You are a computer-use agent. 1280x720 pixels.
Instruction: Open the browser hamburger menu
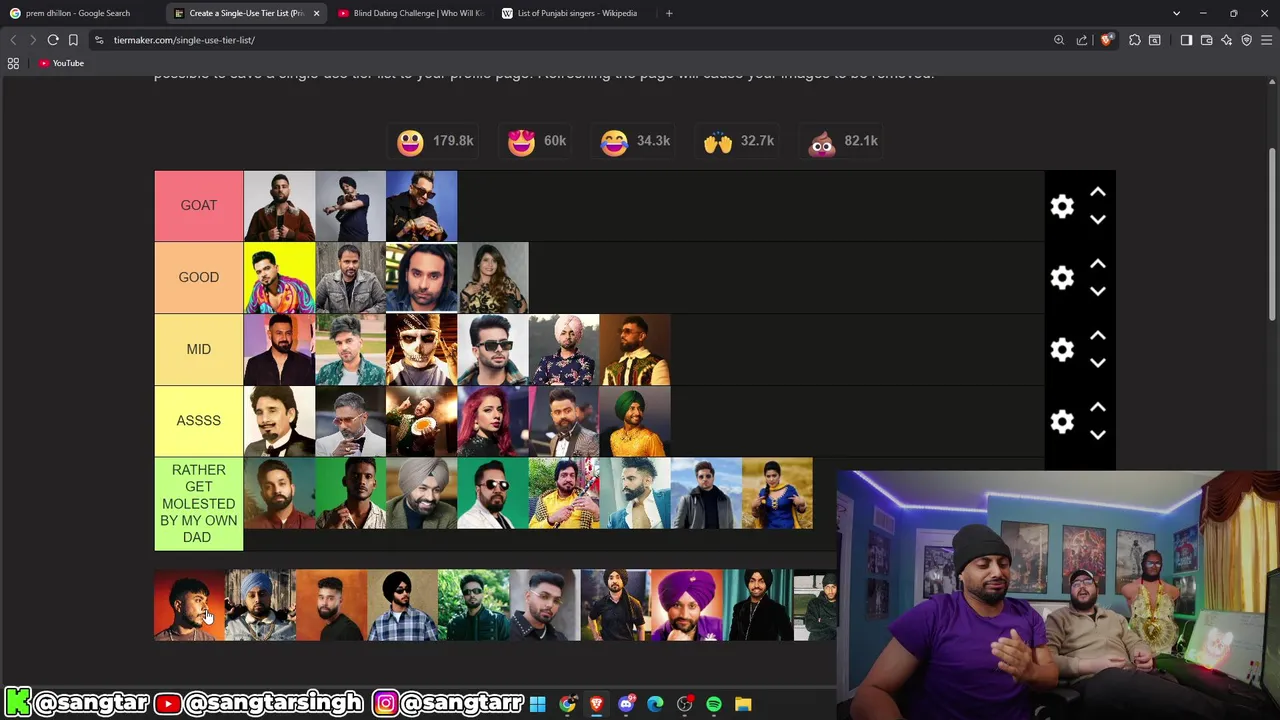point(1267,40)
